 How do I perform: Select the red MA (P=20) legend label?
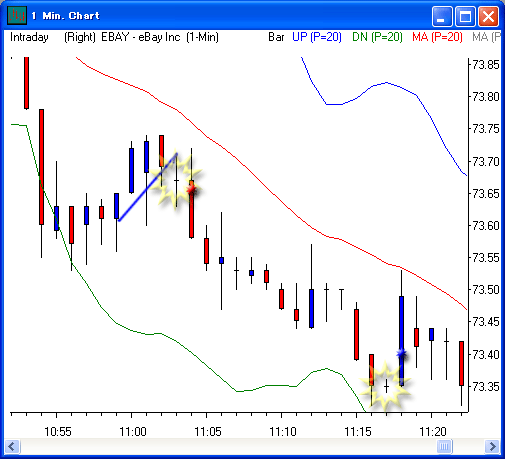pyautogui.click(x=437, y=37)
